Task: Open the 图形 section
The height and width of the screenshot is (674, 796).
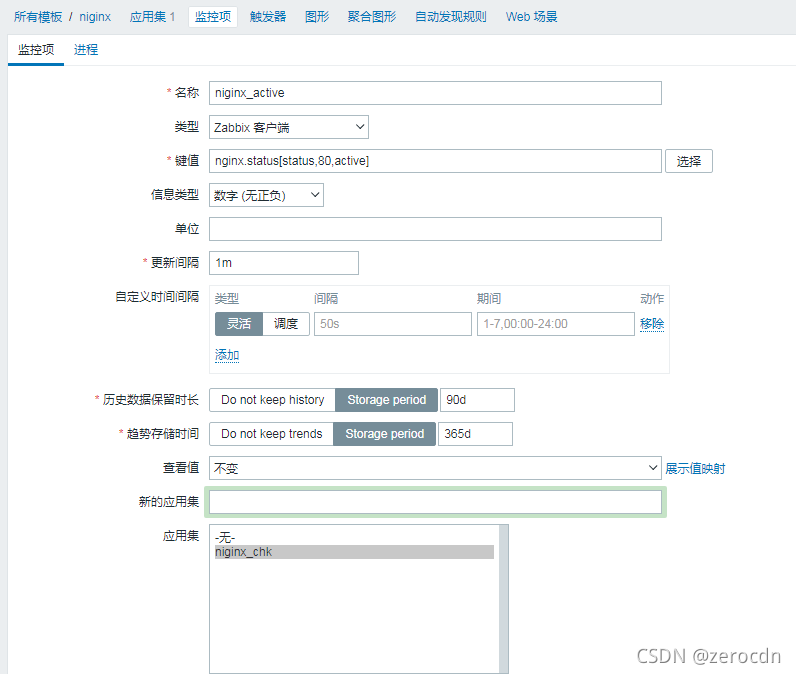Action: click(x=317, y=17)
